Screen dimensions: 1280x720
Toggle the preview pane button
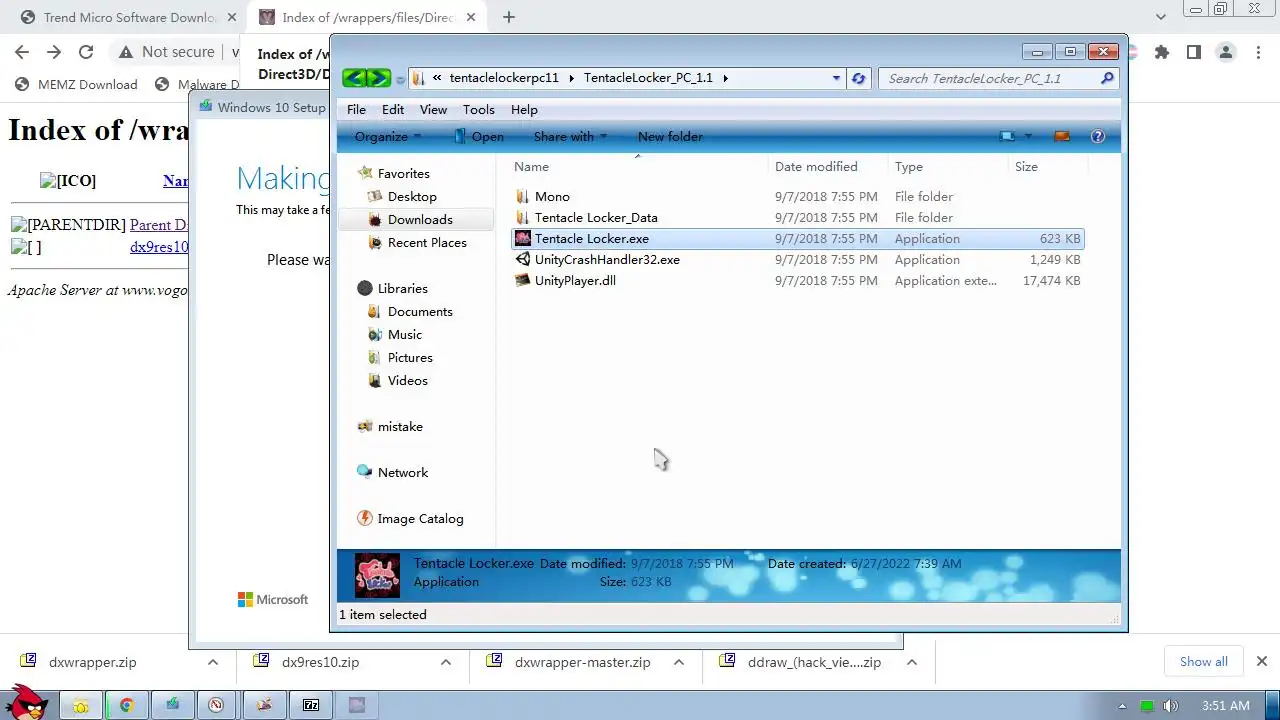1062,137
